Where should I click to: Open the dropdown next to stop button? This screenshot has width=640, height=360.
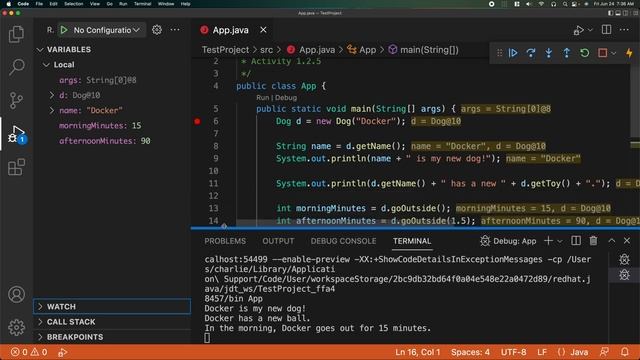613,53
